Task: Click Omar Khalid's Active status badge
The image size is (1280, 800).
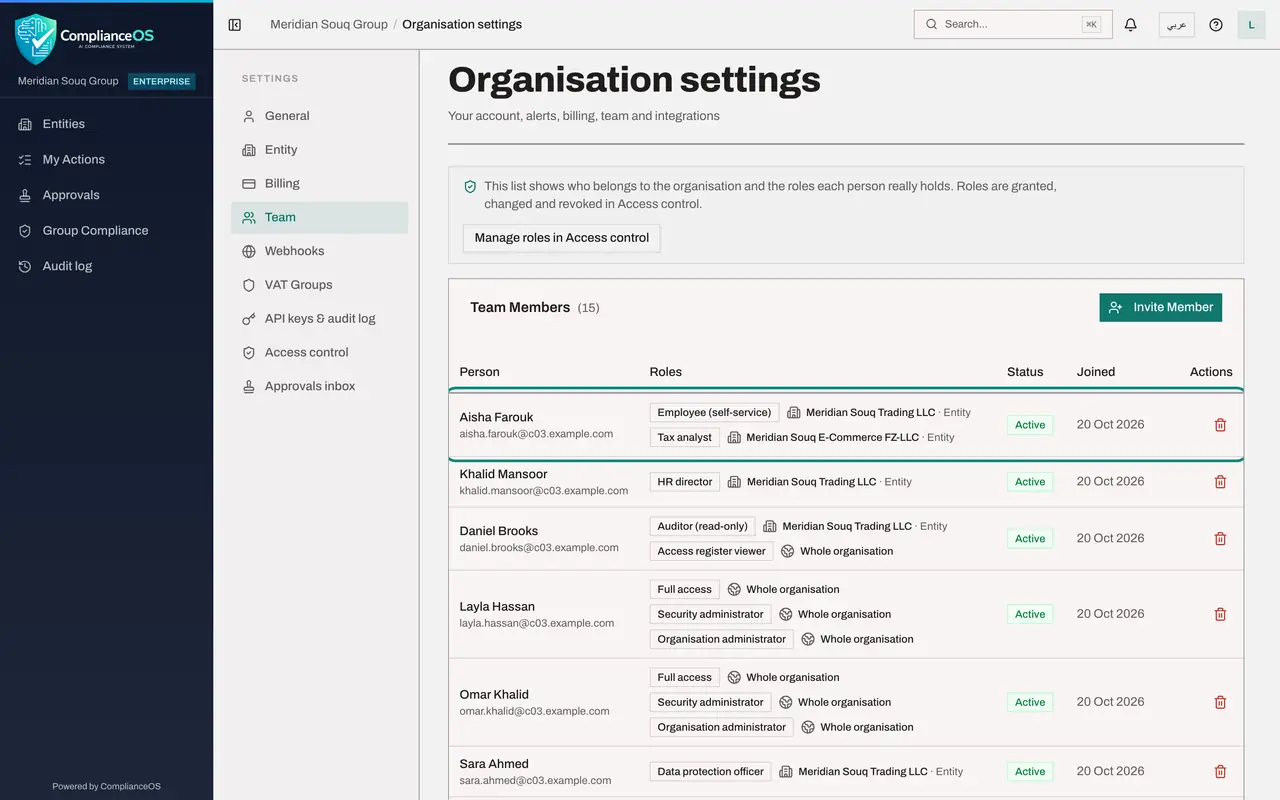Action: [1030, 702]
